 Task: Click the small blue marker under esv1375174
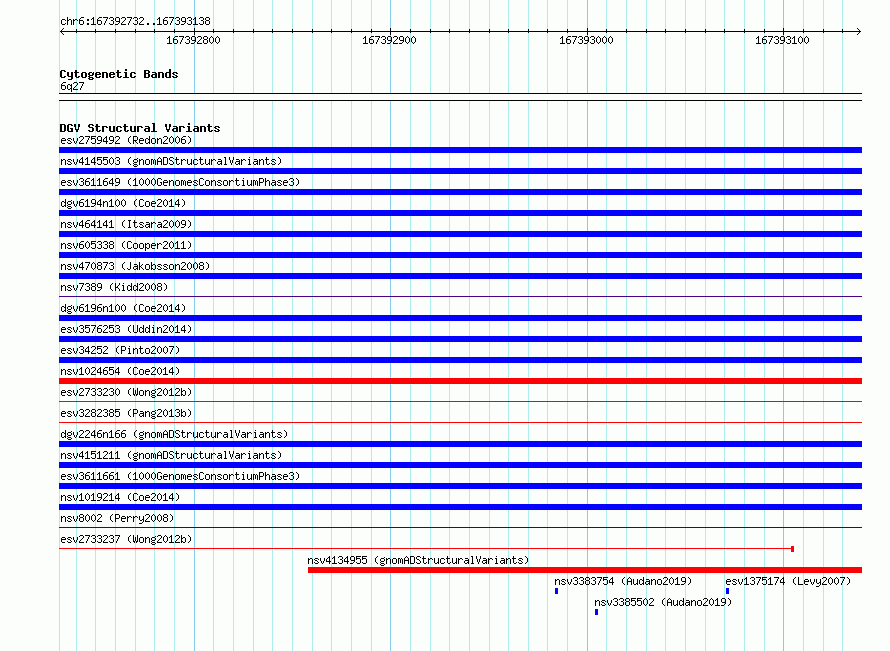728,591
